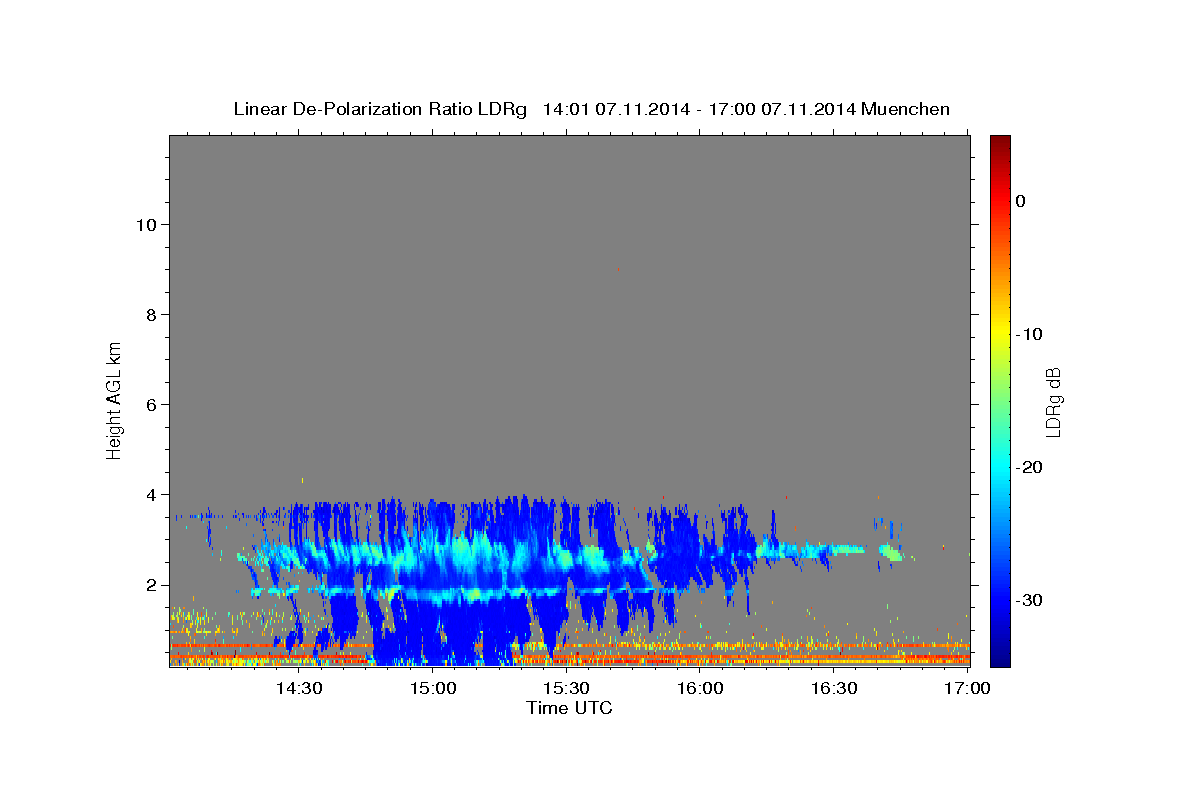Click the green section of the colorbar

1000,400
